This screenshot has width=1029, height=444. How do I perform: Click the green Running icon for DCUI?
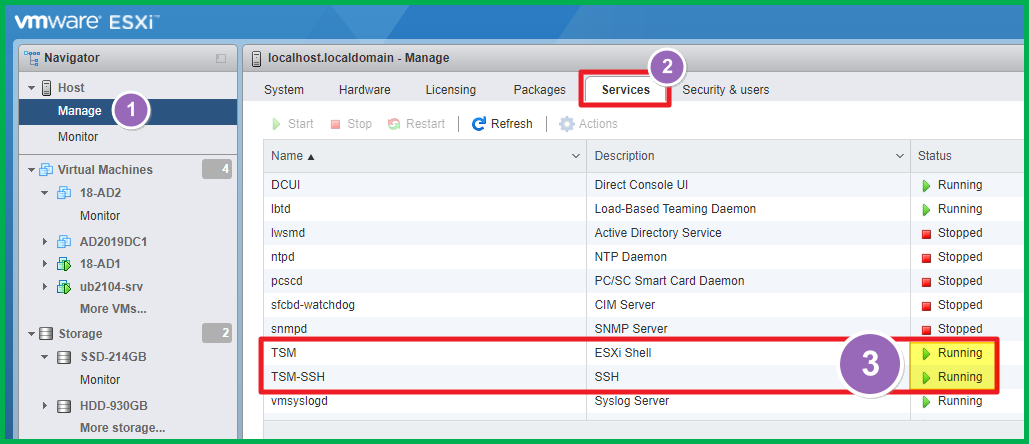click(927, 186)
